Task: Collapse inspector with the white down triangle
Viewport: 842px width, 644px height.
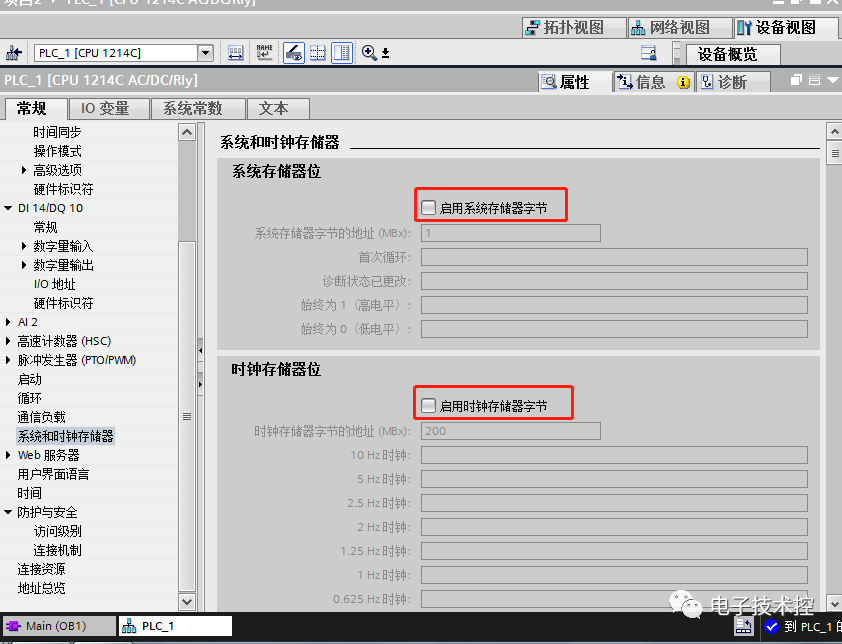Action: tap(833, 80)
